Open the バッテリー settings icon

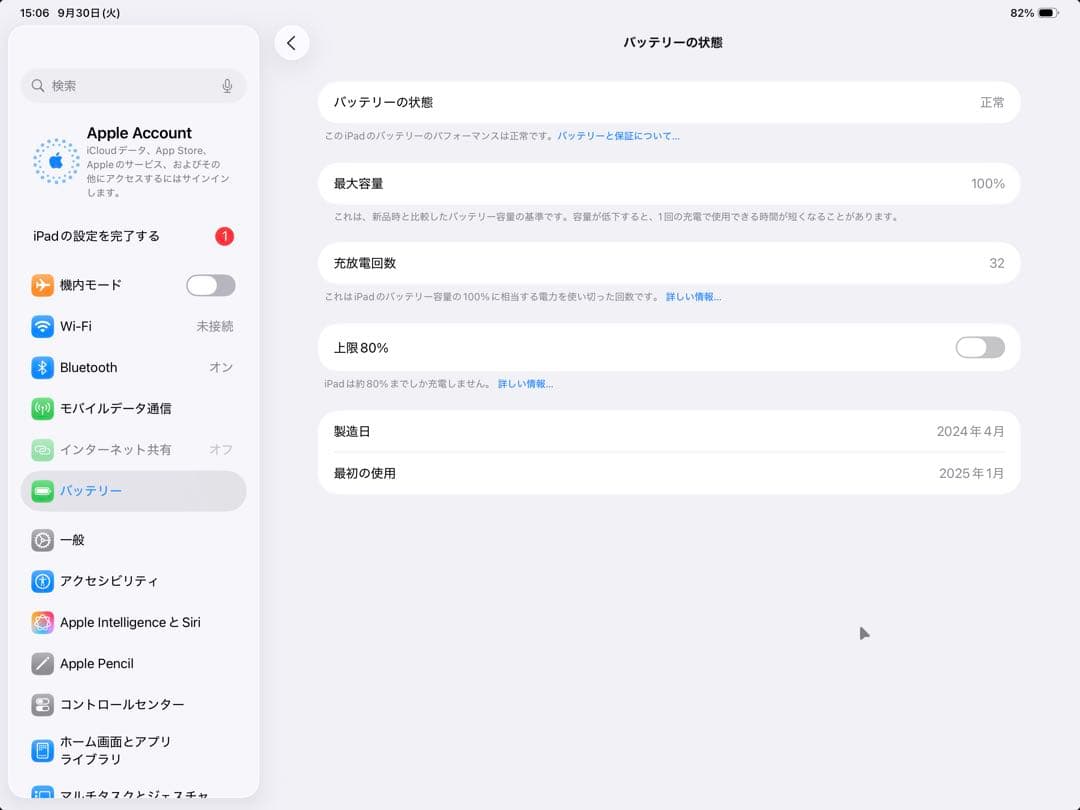[x=41, y=491]
